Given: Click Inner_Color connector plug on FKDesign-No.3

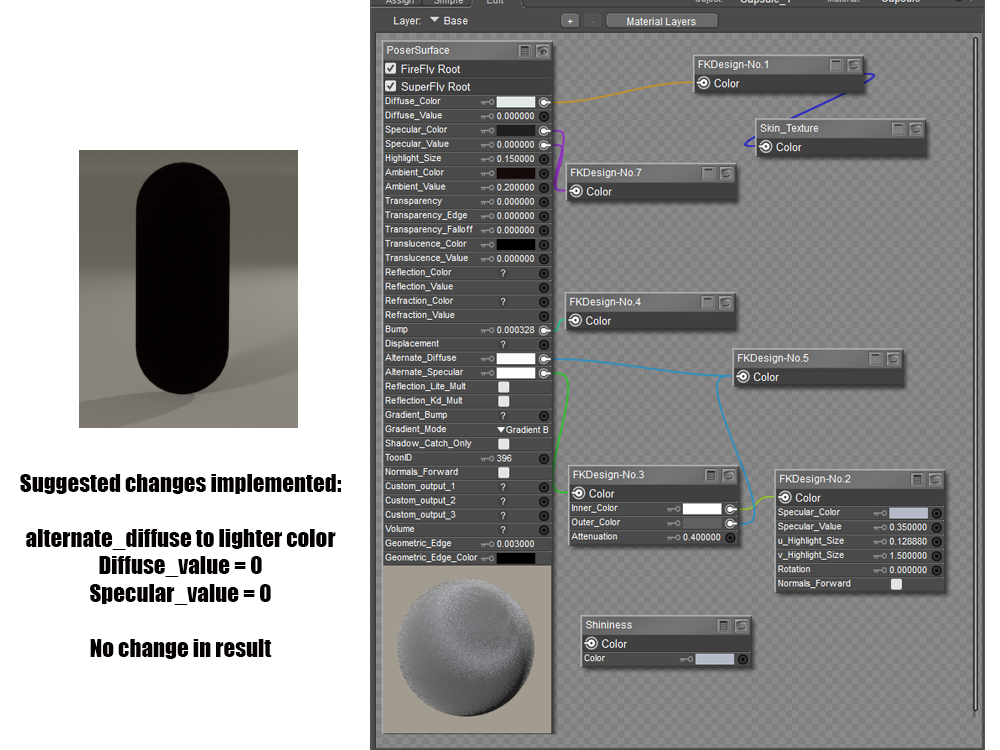Looking at the screenshot, I should 731,509.
